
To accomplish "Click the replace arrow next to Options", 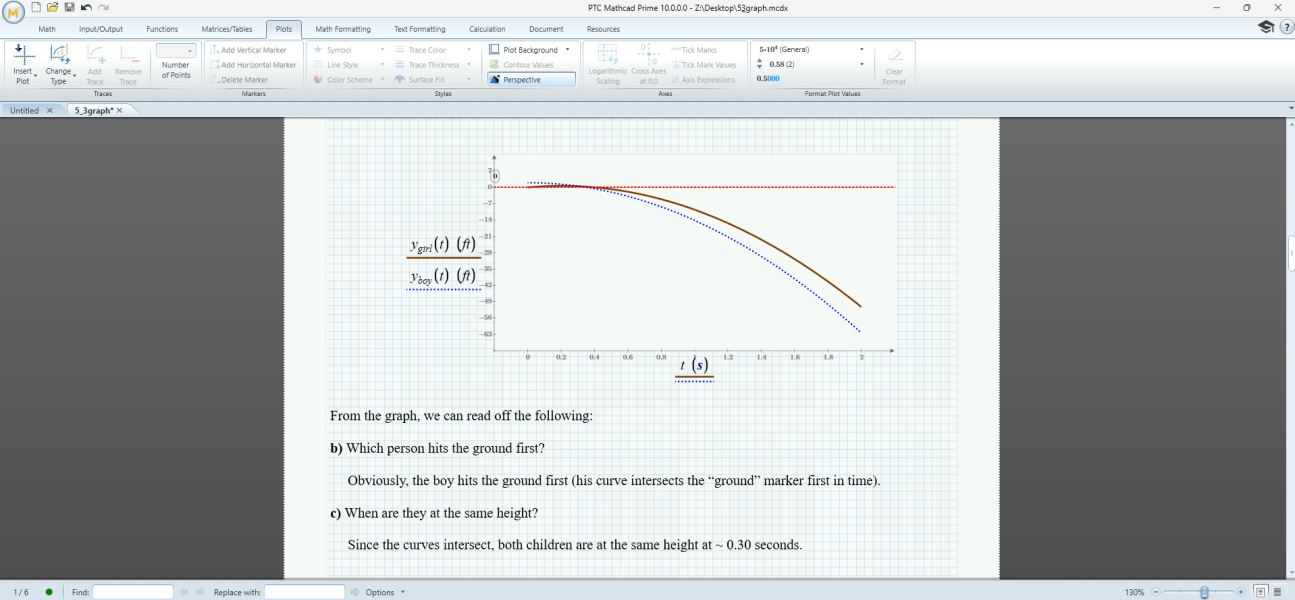I will [x=355, y=592].
